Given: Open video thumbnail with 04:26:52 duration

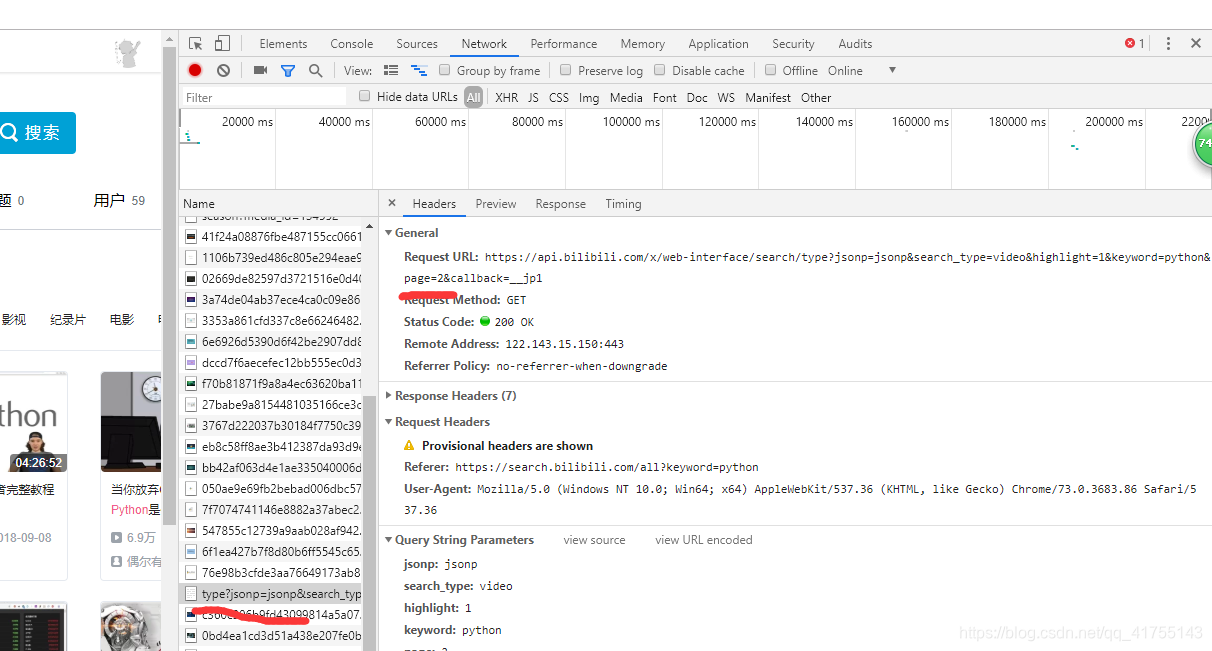Looking at the screenshot, I should coord(33,423).
